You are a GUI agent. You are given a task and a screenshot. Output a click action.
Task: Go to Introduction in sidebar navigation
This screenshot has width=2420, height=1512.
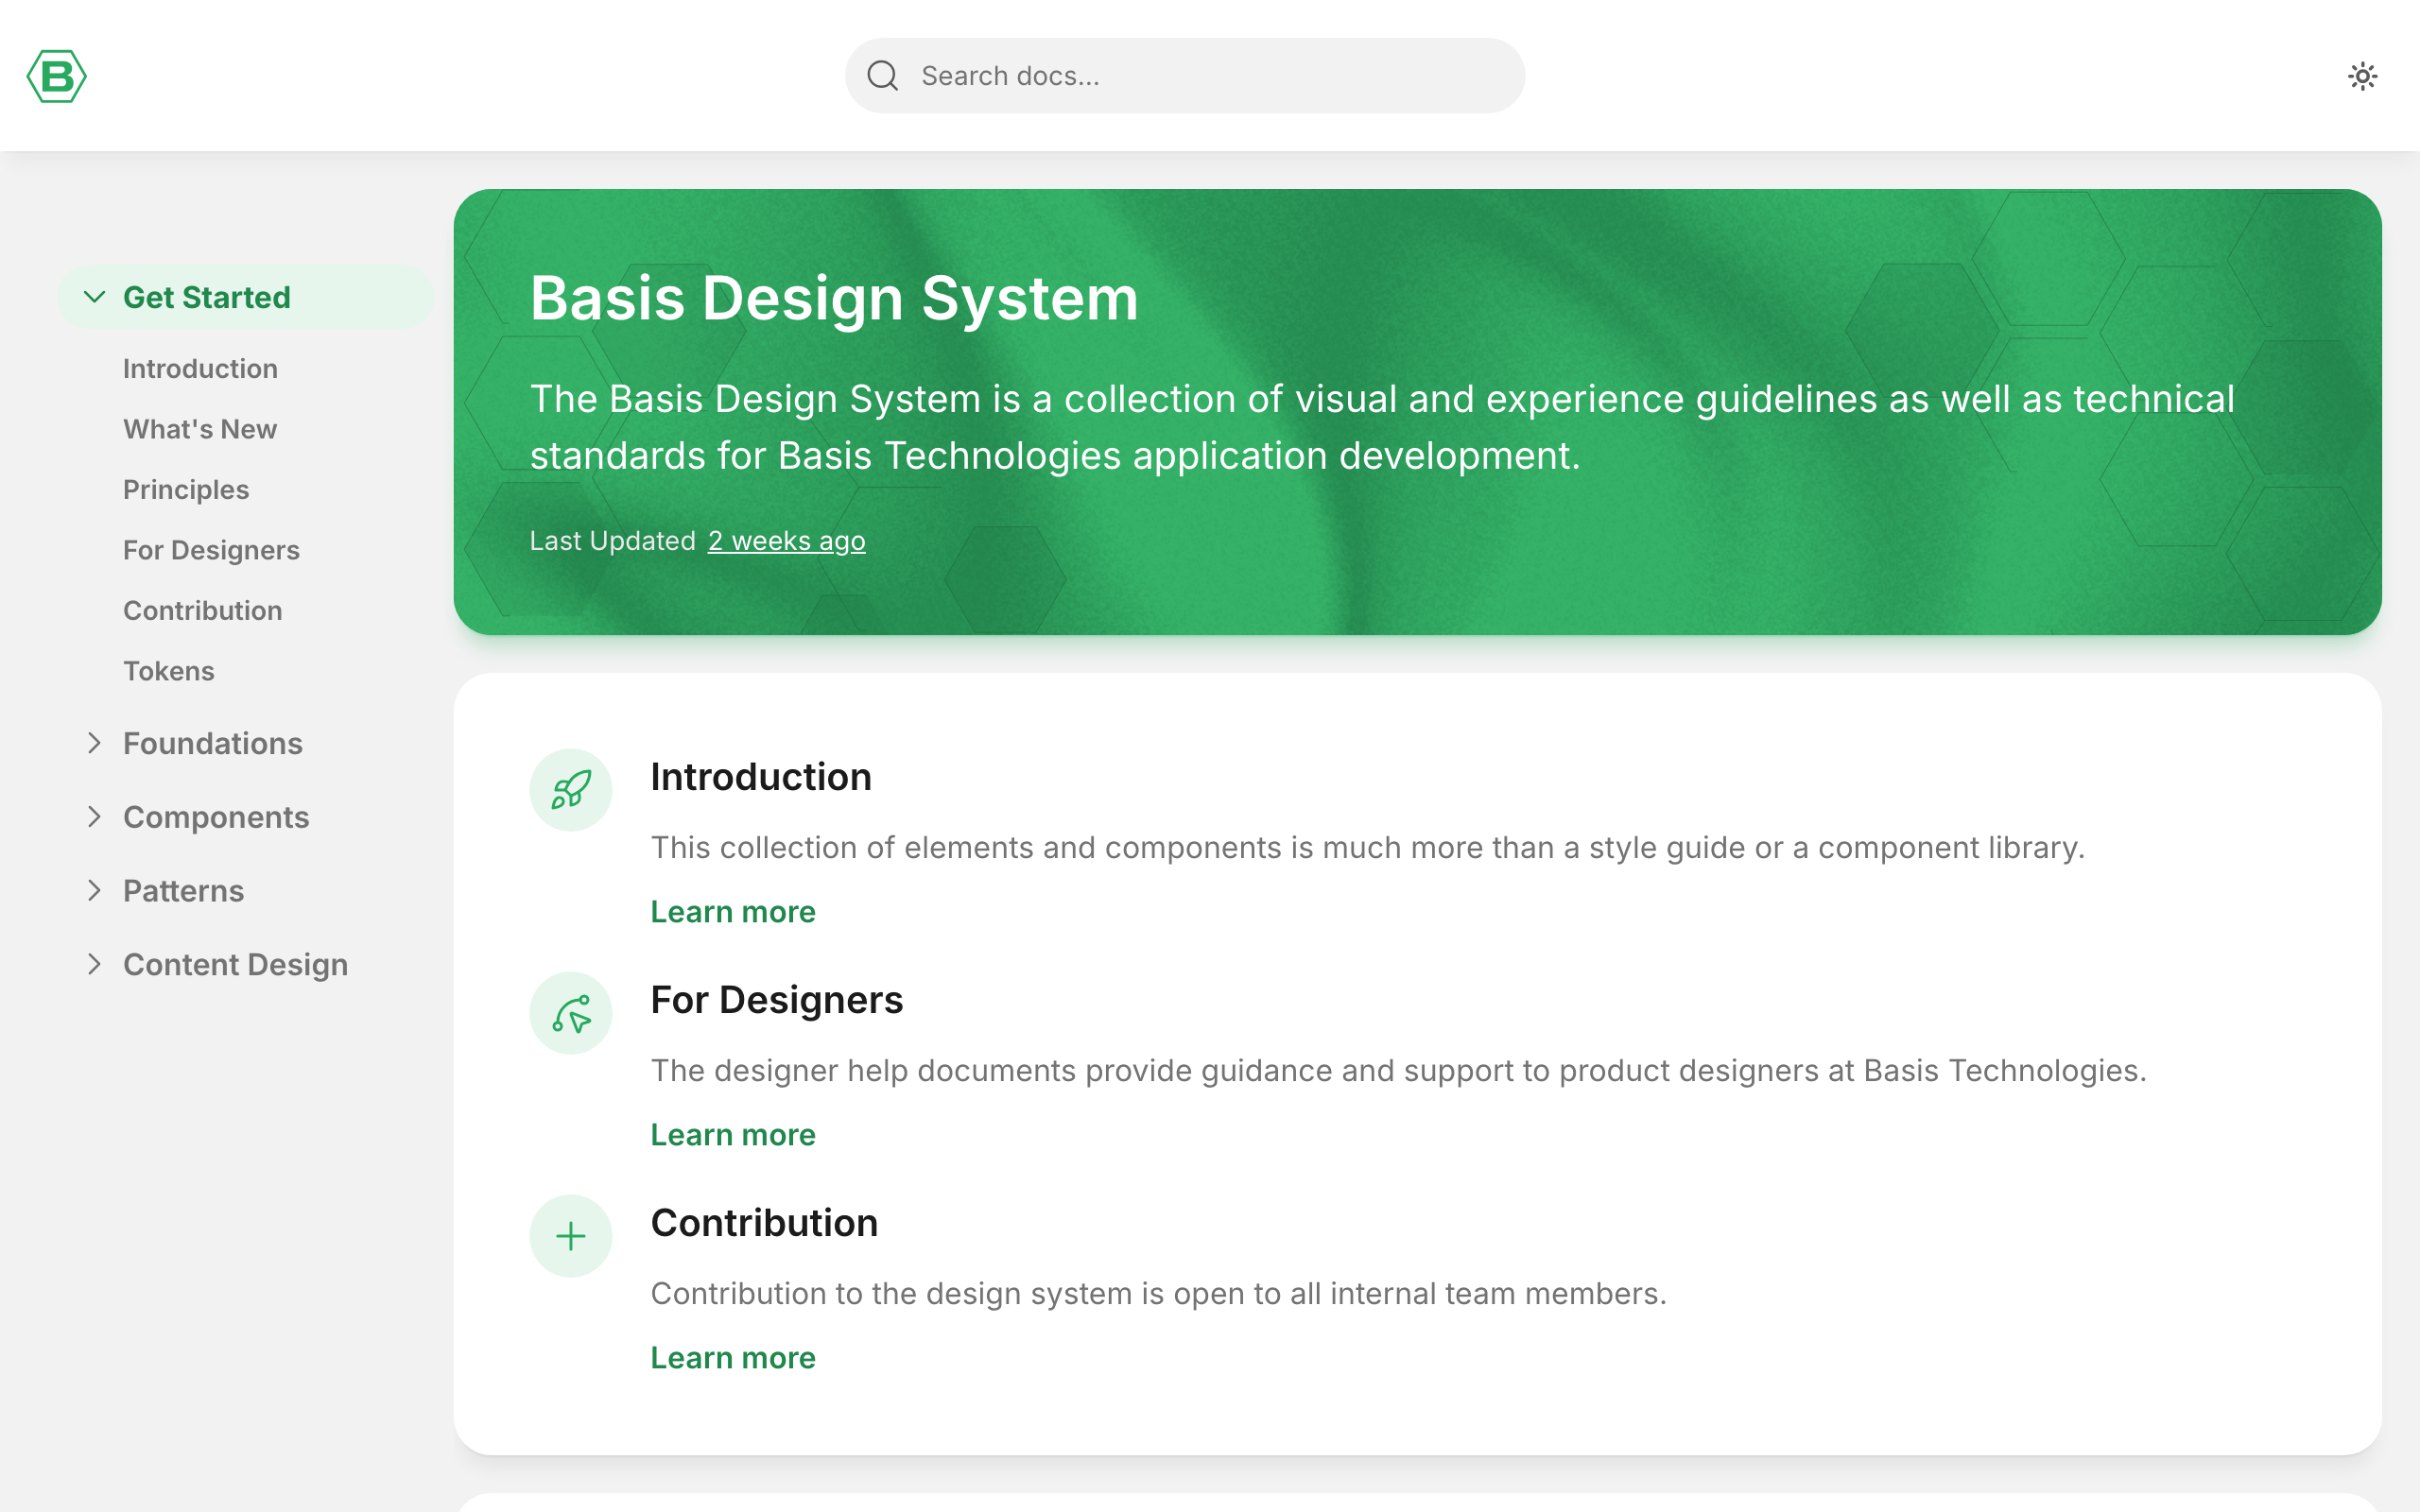tap(200, 369)
